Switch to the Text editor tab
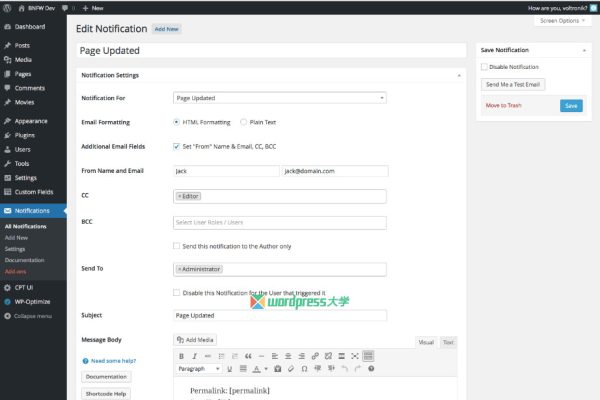The width and height of the screenshot is (600, 400). click(448, 342)
